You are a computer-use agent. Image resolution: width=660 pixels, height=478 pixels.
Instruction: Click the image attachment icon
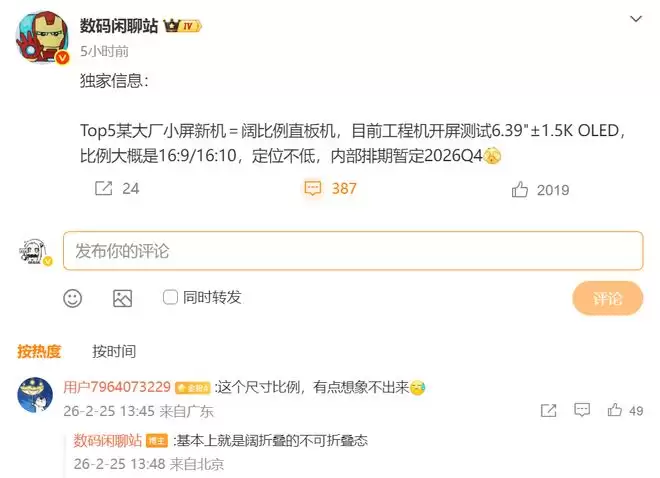click(122, 298)
